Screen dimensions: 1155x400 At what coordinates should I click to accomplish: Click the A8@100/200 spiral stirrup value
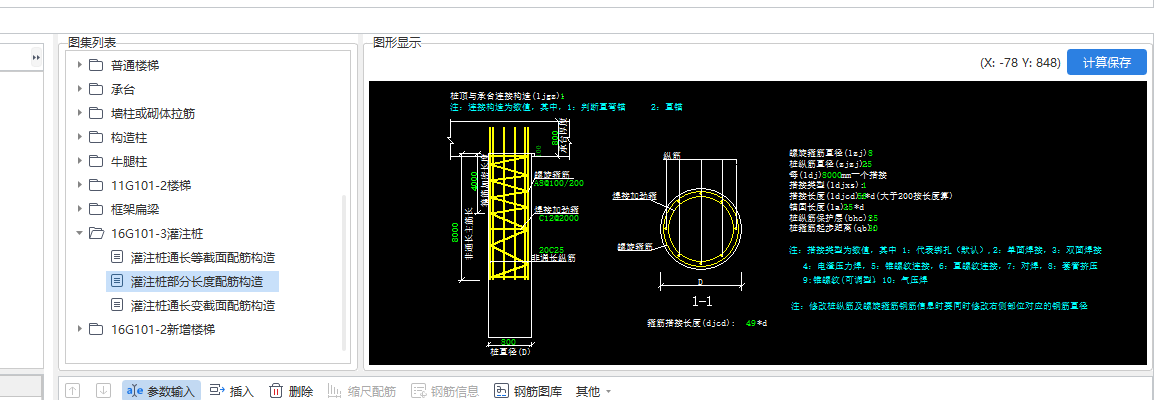(x=558, y=182)
